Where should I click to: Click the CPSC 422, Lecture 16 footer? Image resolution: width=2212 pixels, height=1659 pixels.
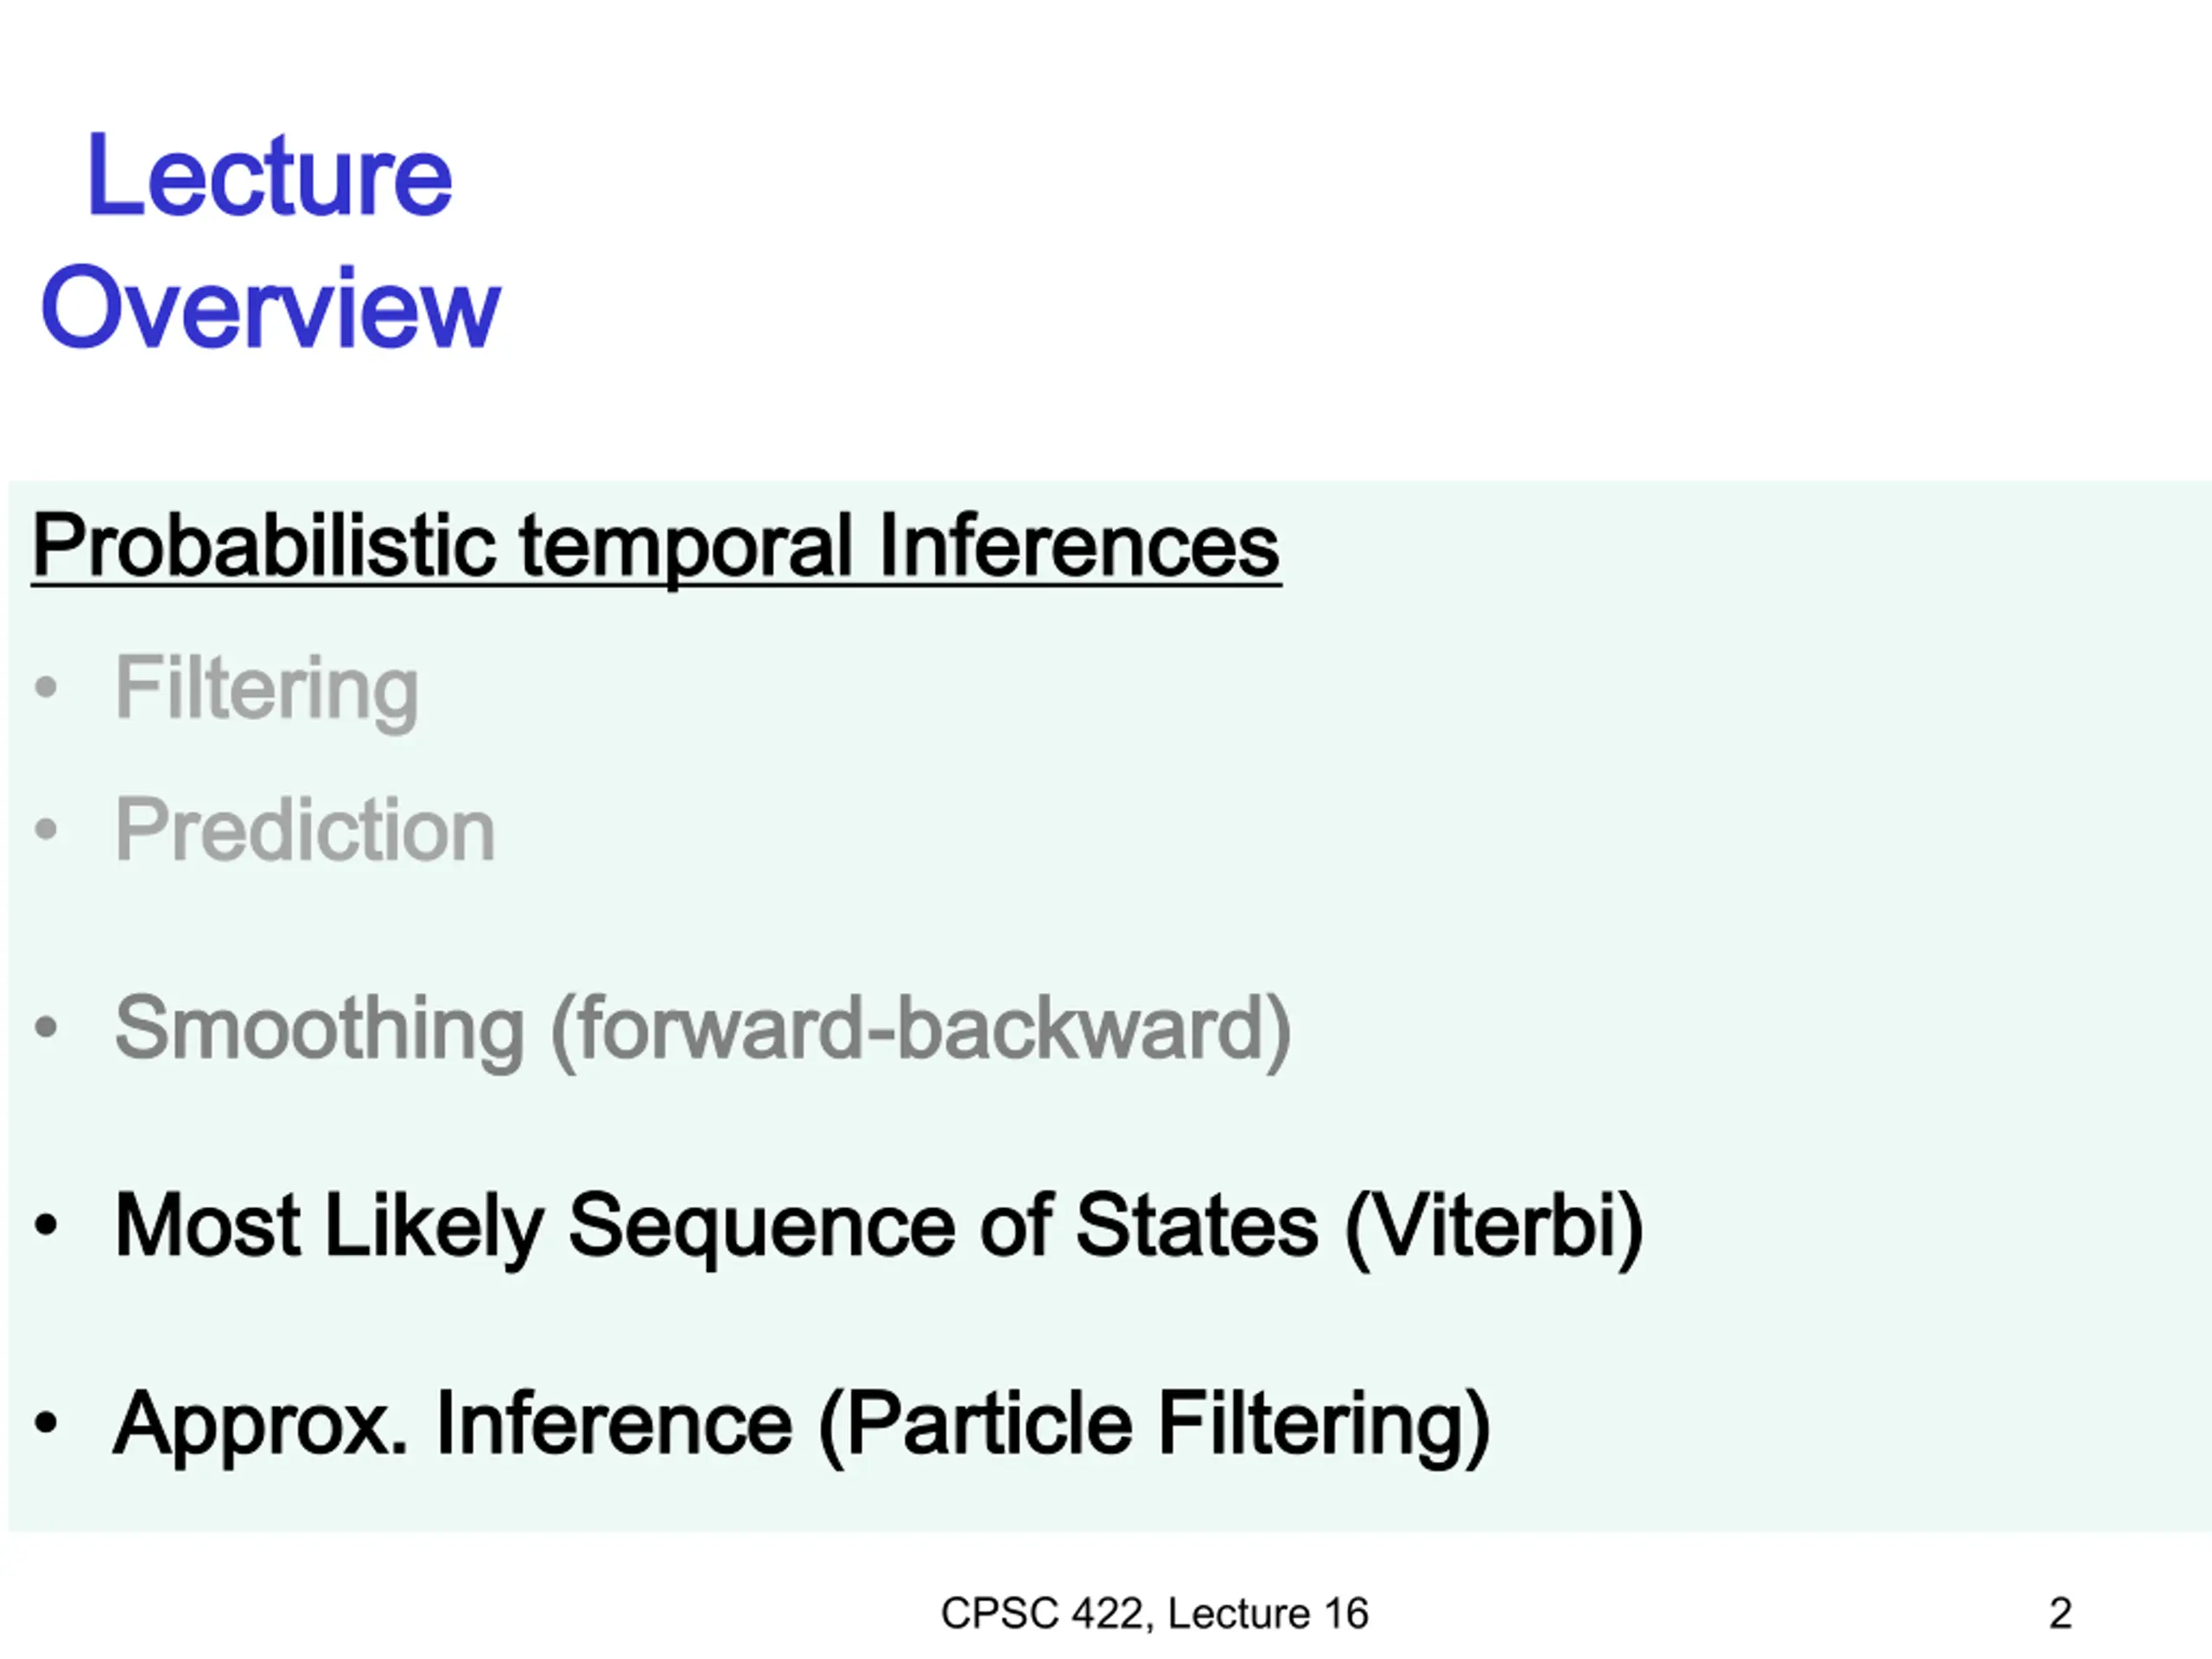(x=1154, y=1613)
